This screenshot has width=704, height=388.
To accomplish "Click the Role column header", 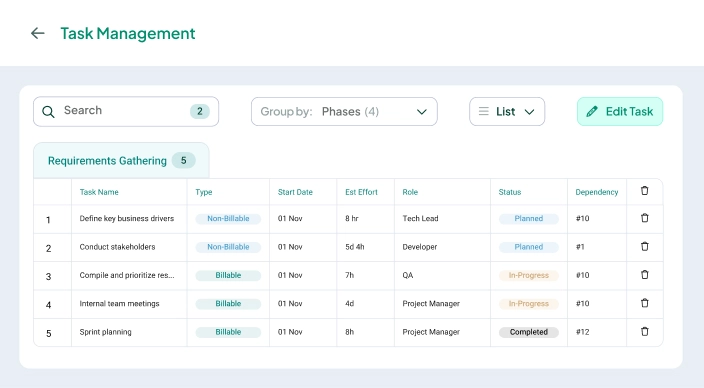I will click(410, 192).
